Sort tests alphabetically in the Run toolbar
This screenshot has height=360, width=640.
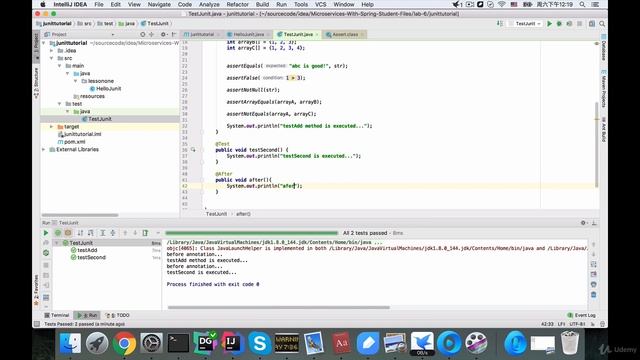pos(80,233)
